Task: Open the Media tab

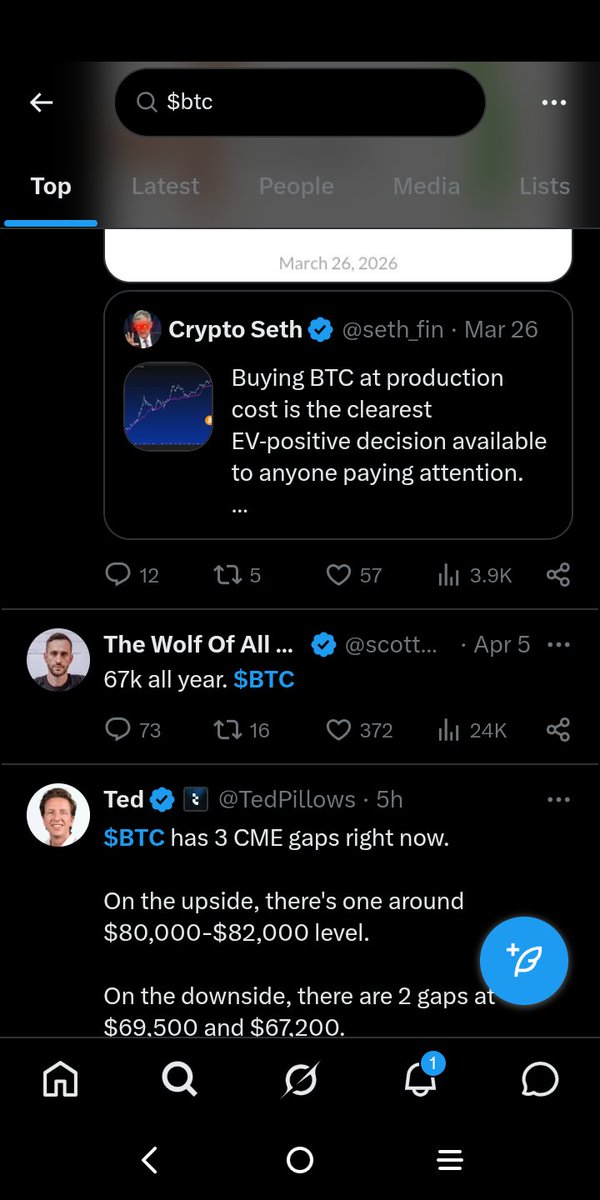Action: tap(426, 186)
